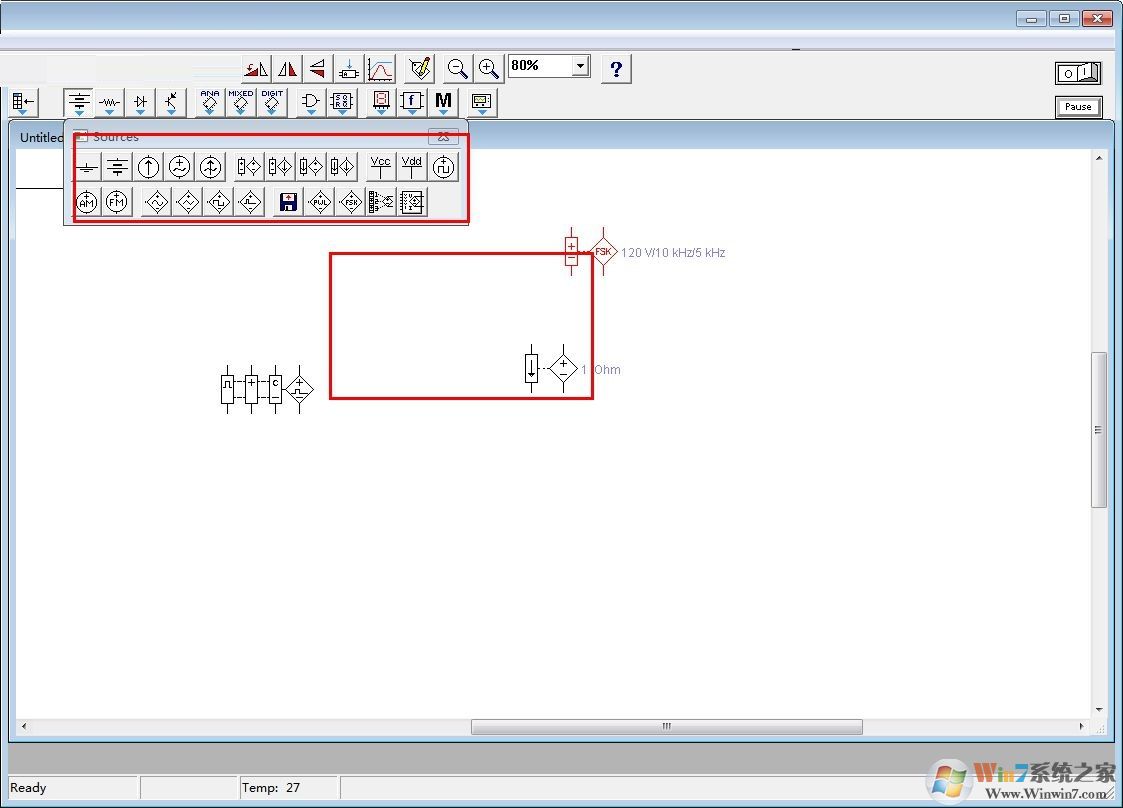The height and width of the screenshot is (808, 1123).
Task: Place the AM signal source
Action: (x=86, y=201)
